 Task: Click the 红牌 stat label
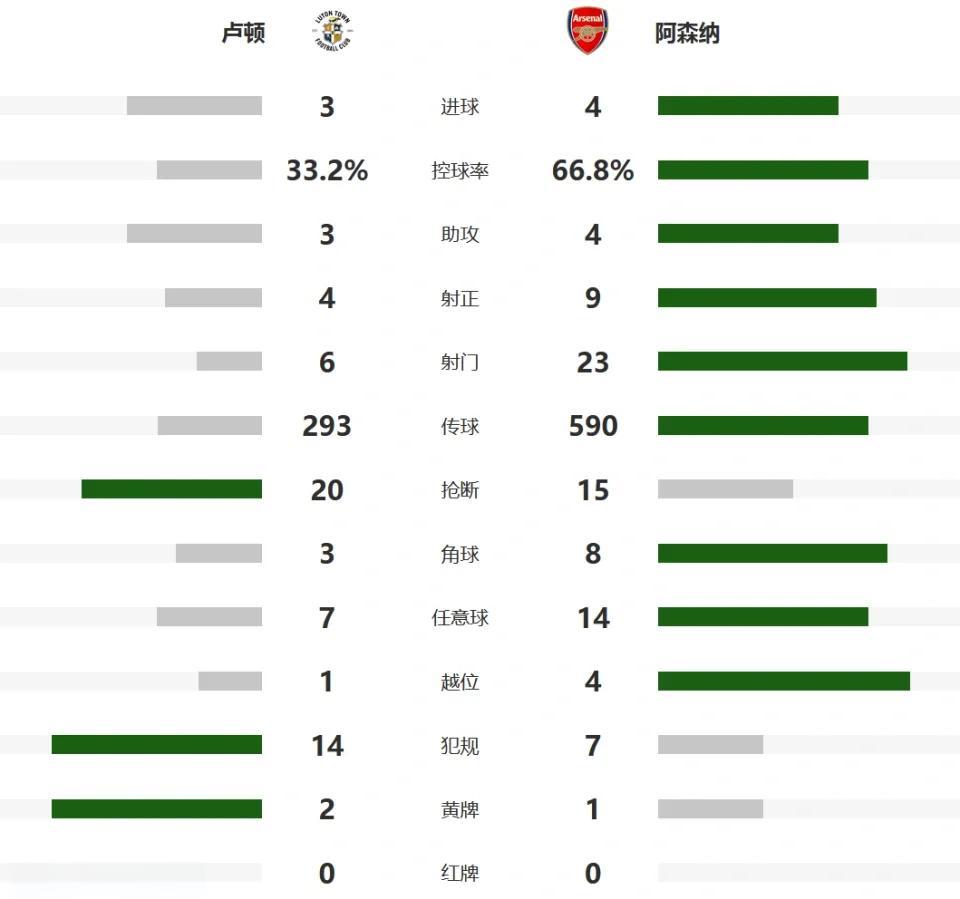(x=460, y=873)
